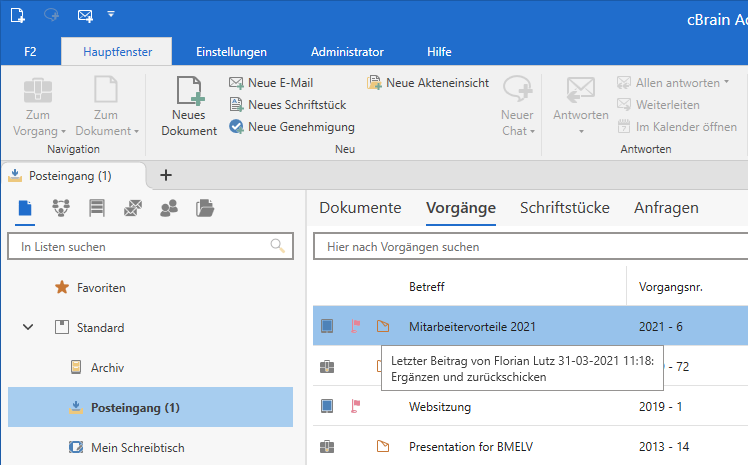Viewport: 748px width, 465px height.
Task: Add a new tab with the plus button
Action: coord(166,175)
